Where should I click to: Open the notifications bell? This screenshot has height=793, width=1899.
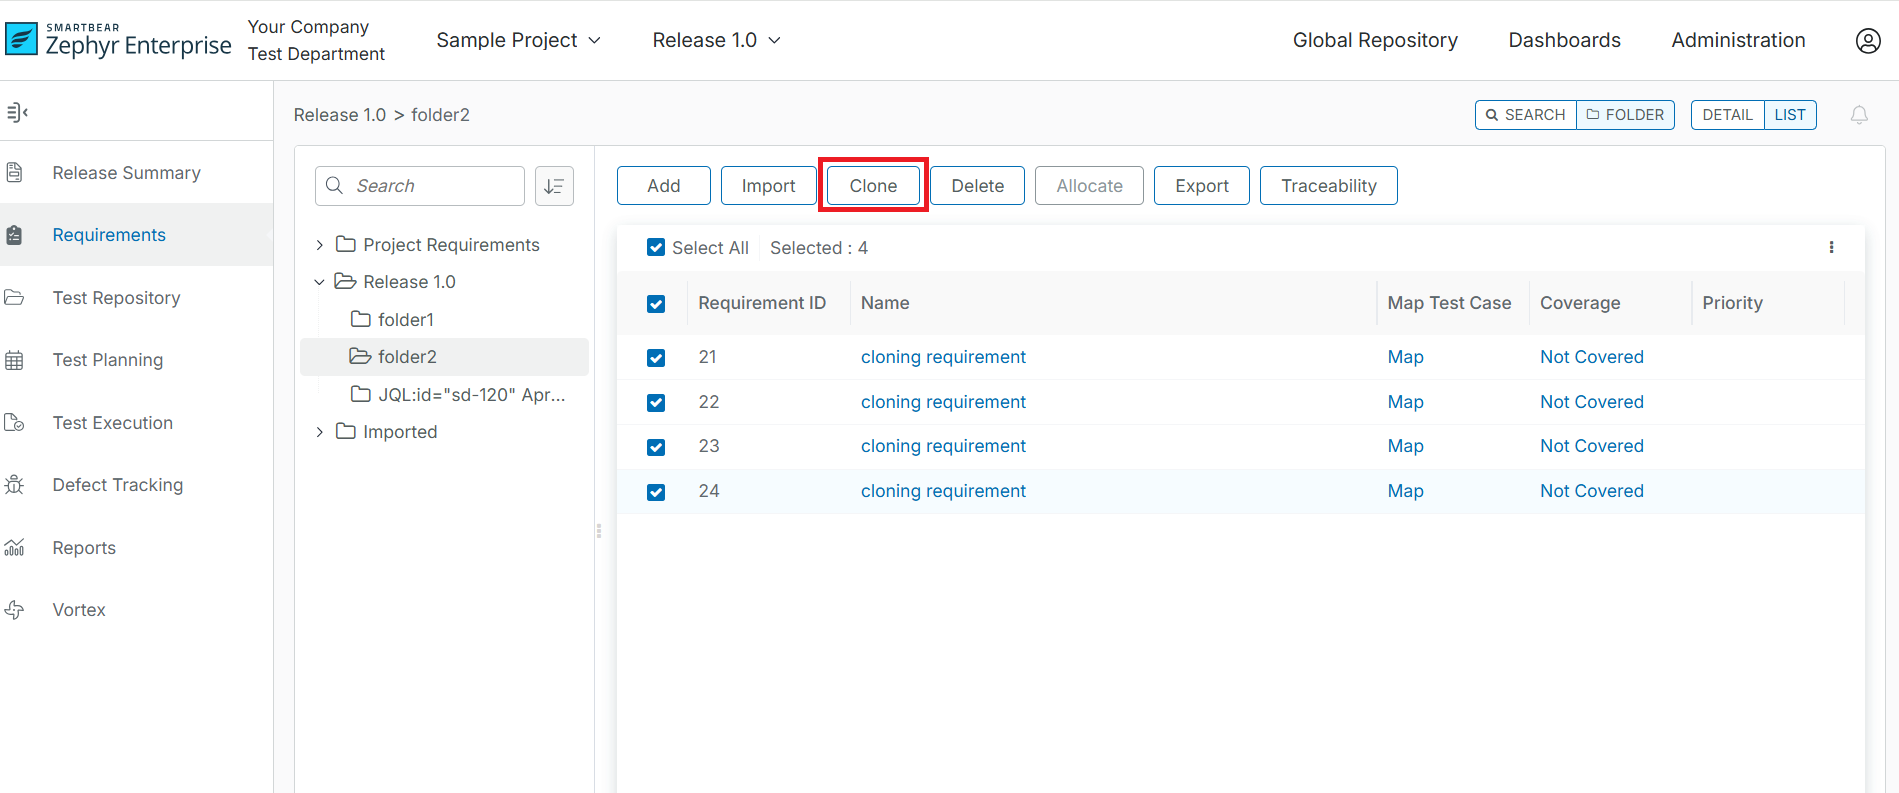point(1859,115)
